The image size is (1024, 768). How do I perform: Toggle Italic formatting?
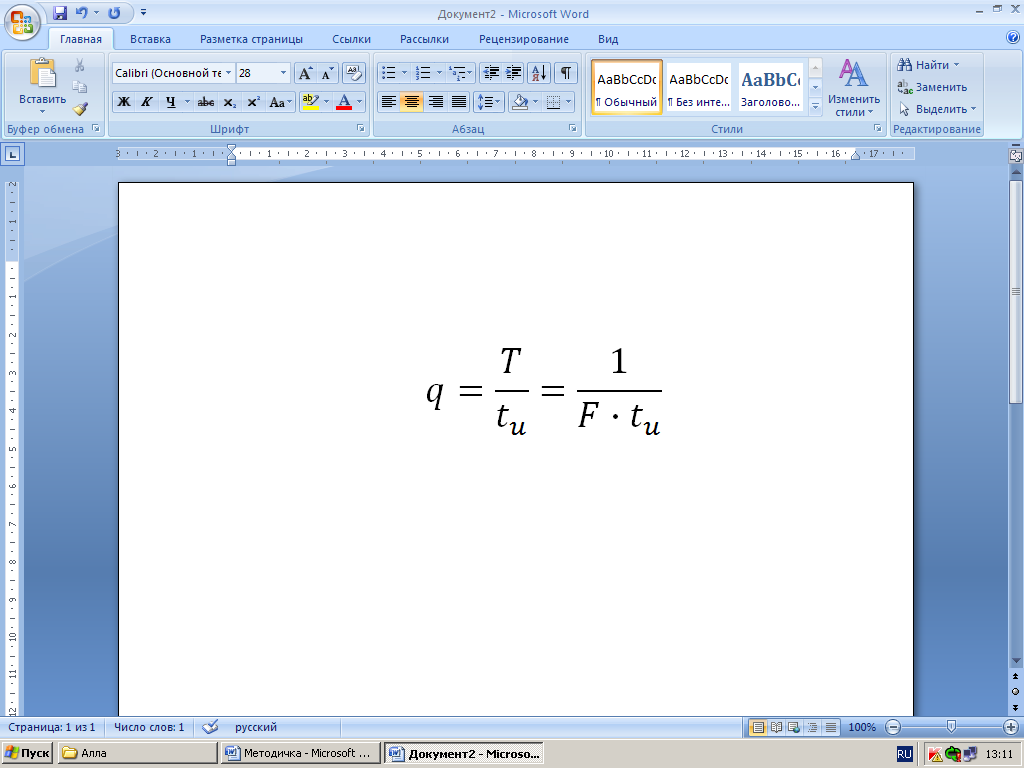[x=147, y=102]
